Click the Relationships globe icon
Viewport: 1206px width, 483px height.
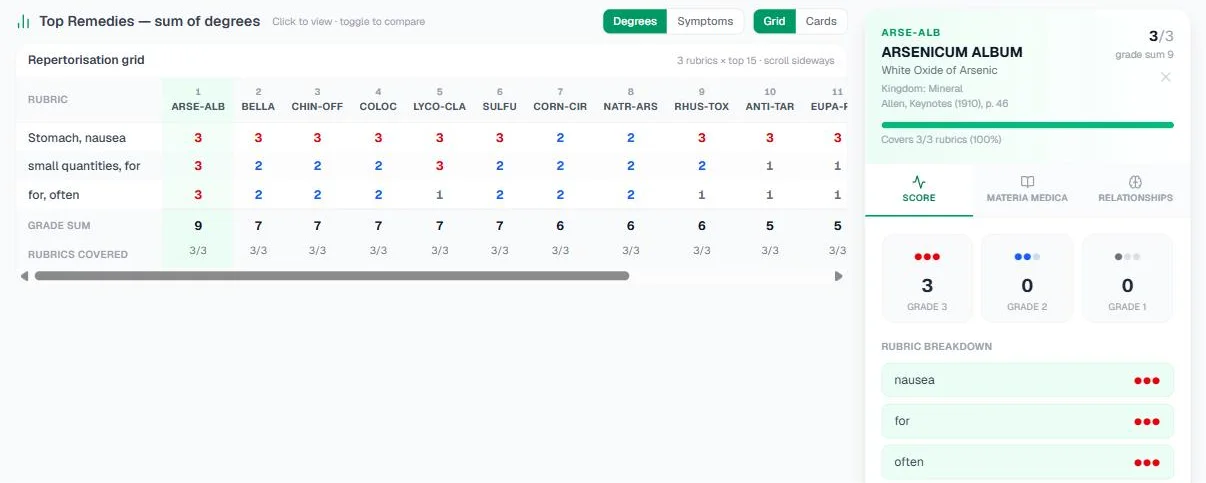[1135, 182]
